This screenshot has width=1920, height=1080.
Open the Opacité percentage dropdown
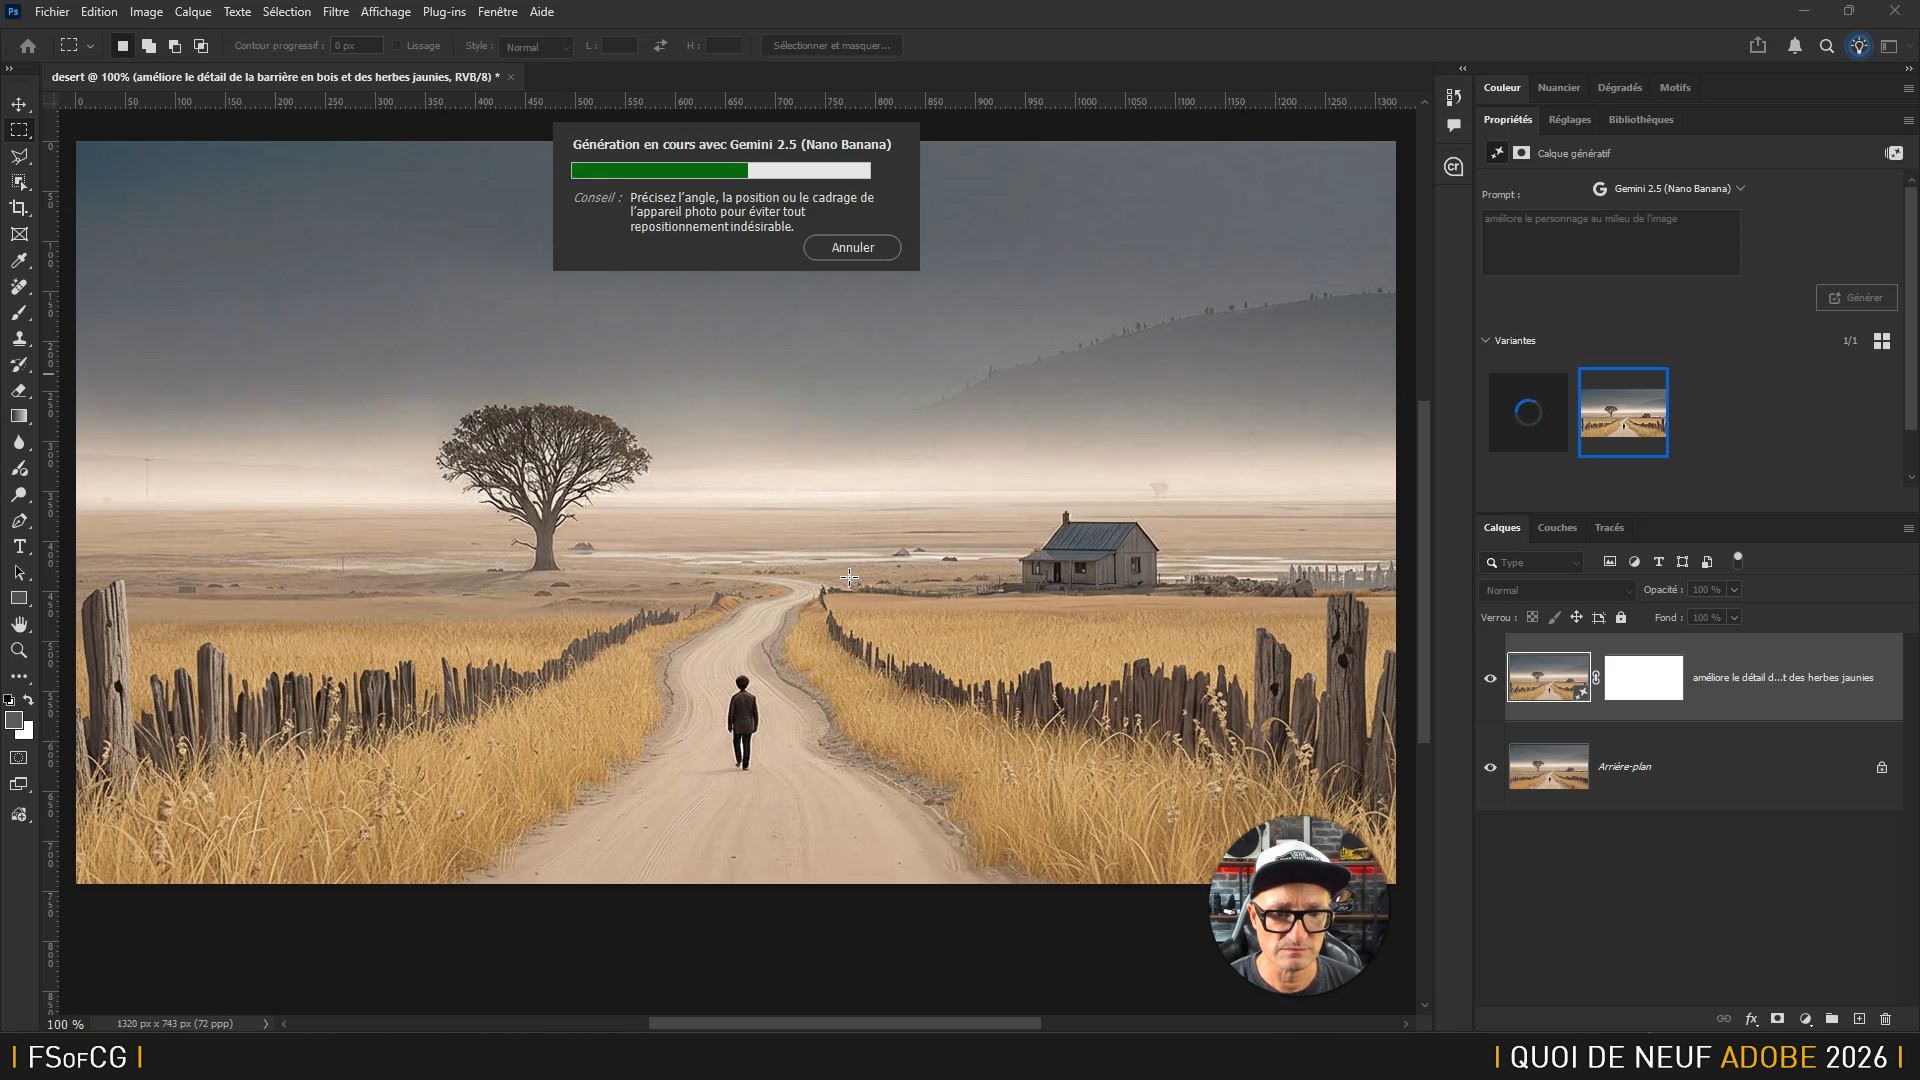click(1734, 590)
